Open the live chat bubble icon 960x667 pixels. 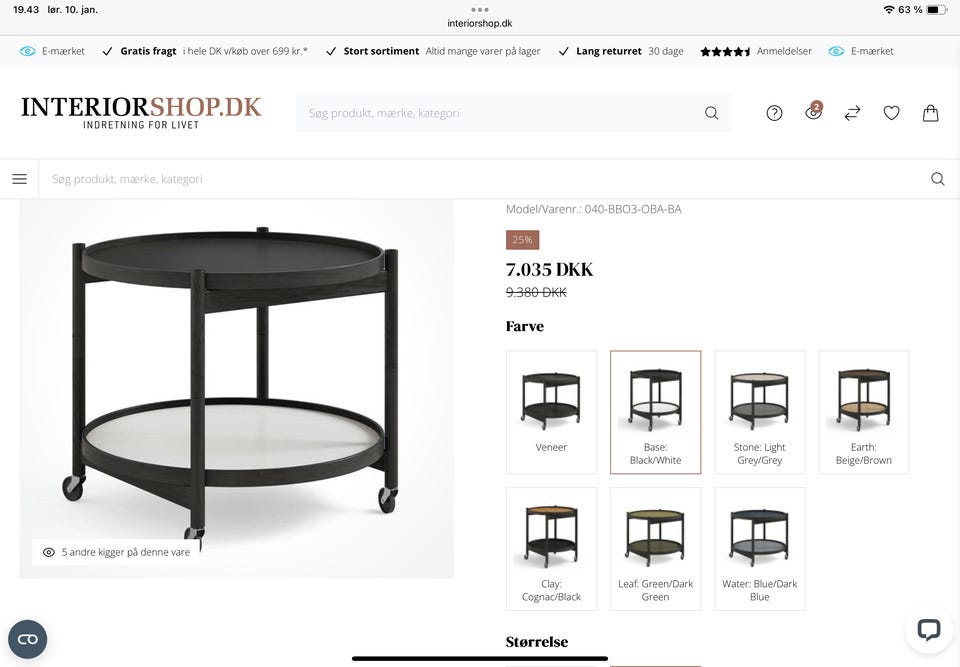[x=928, y=629]
